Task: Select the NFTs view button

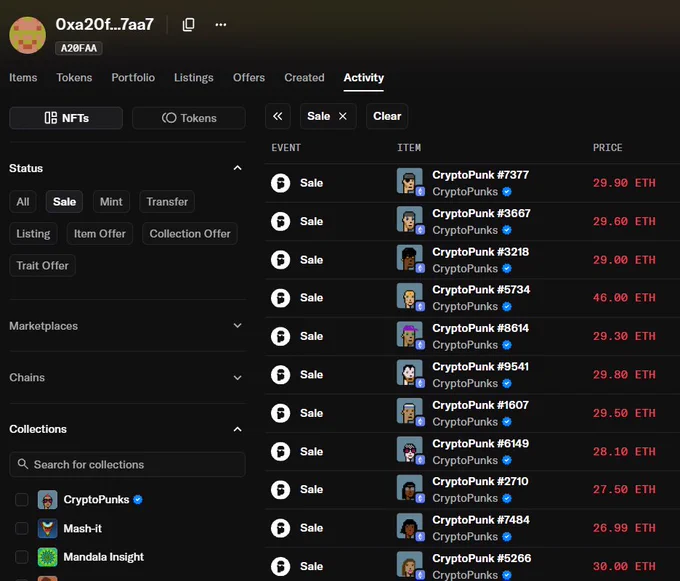Action: point(66,118)
